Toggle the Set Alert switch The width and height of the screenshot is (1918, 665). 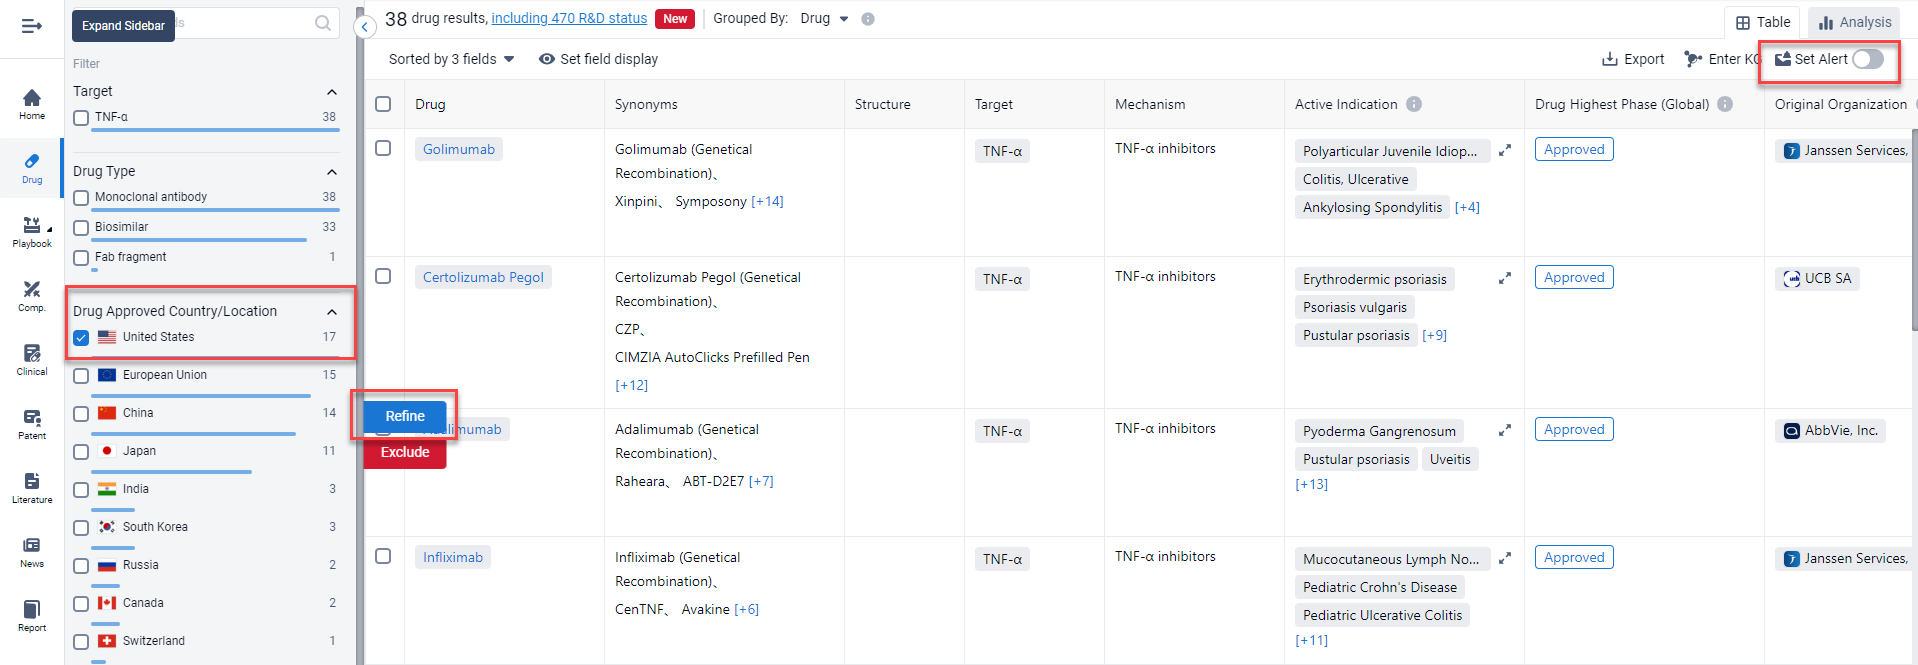pos(1867,59)
